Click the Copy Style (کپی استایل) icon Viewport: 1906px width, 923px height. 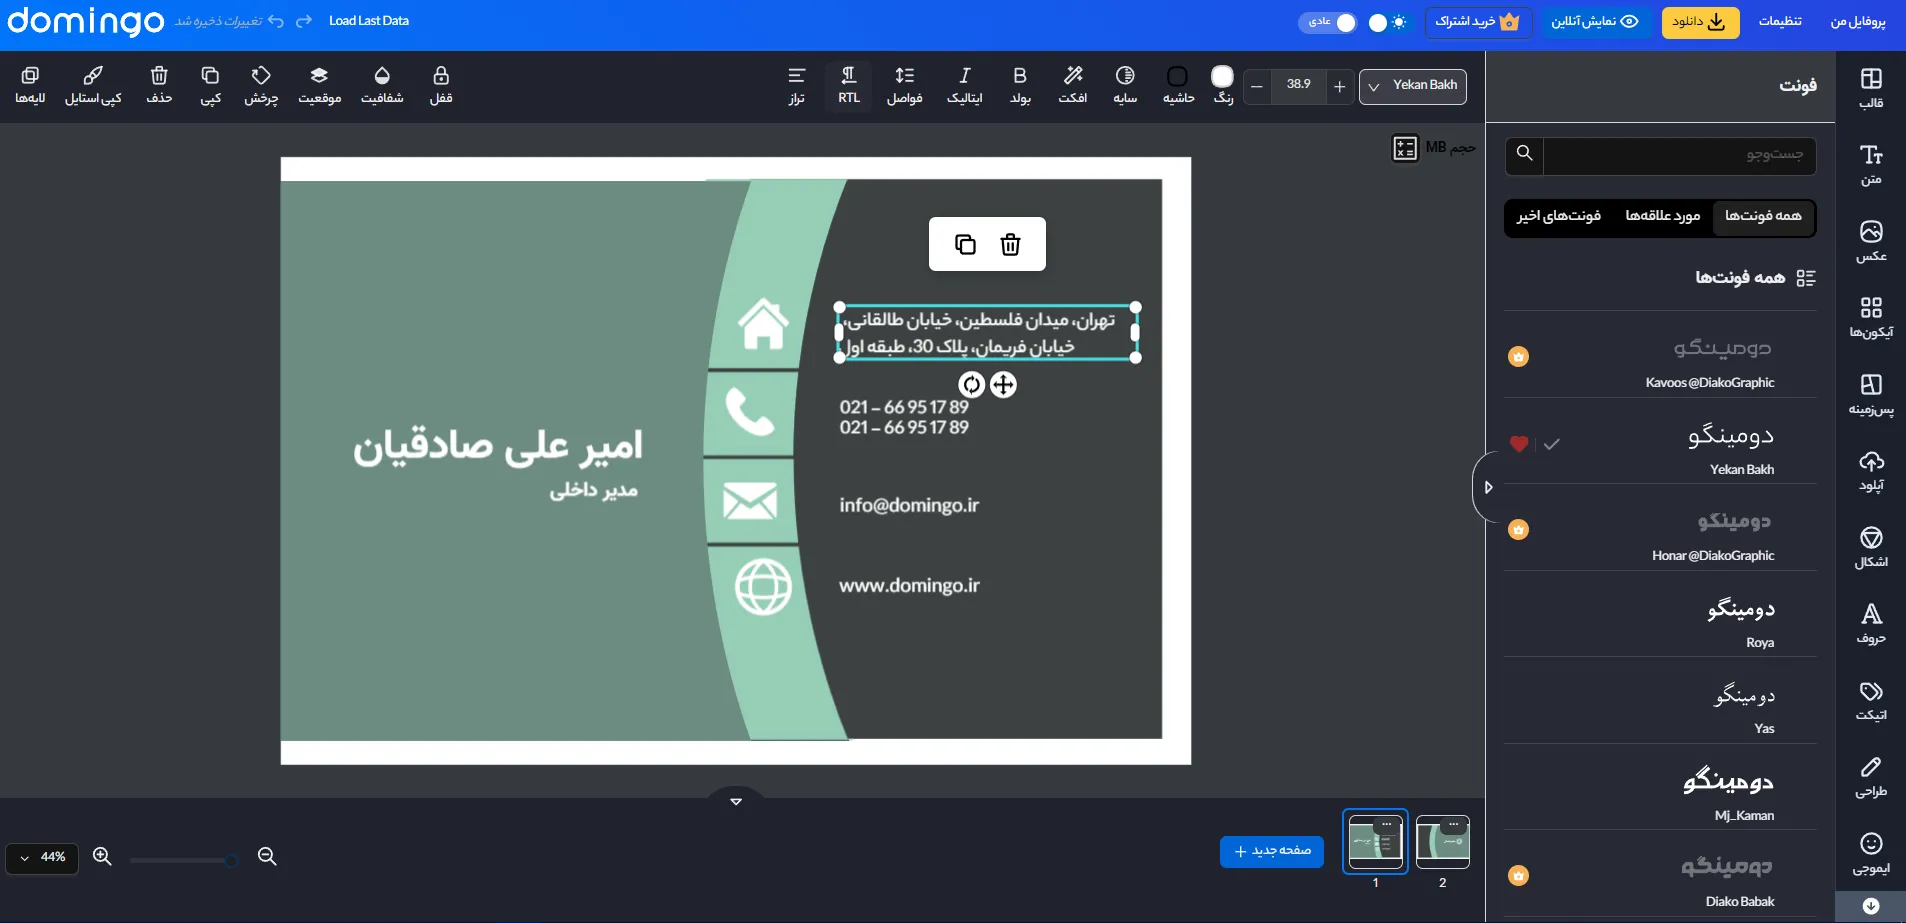[x=93, y=85]
